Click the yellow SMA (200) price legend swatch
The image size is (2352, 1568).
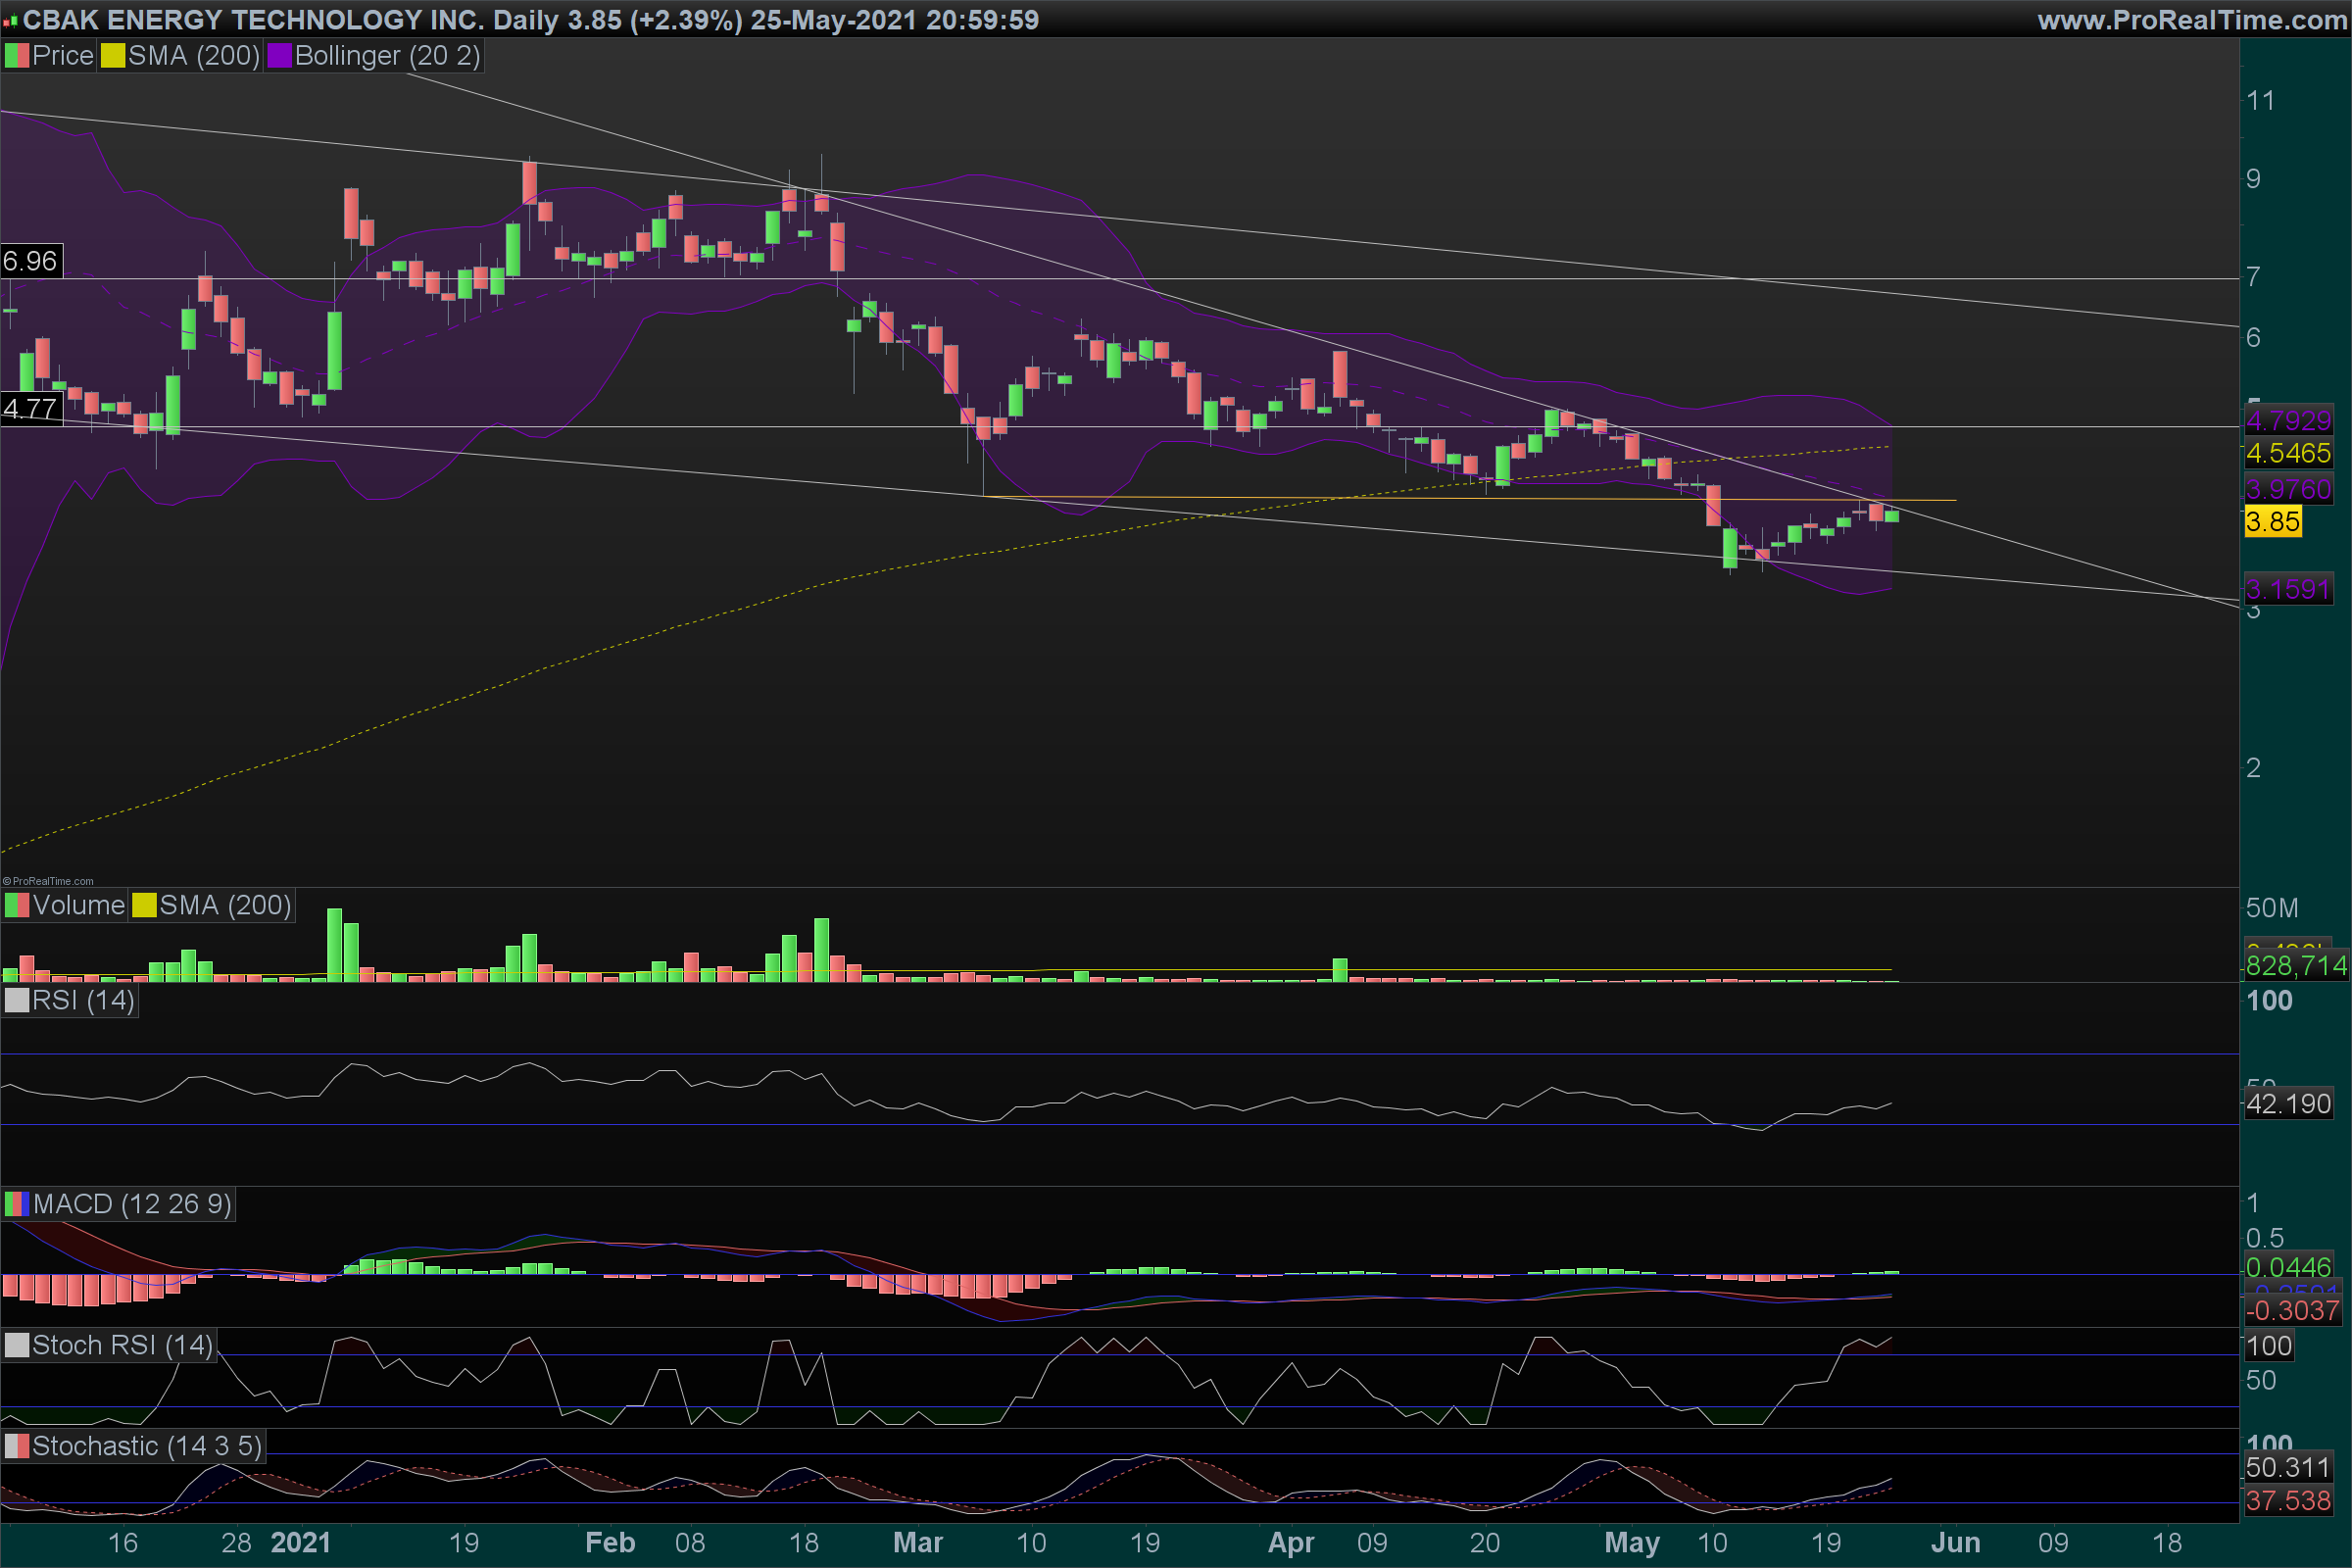point(113,56)
